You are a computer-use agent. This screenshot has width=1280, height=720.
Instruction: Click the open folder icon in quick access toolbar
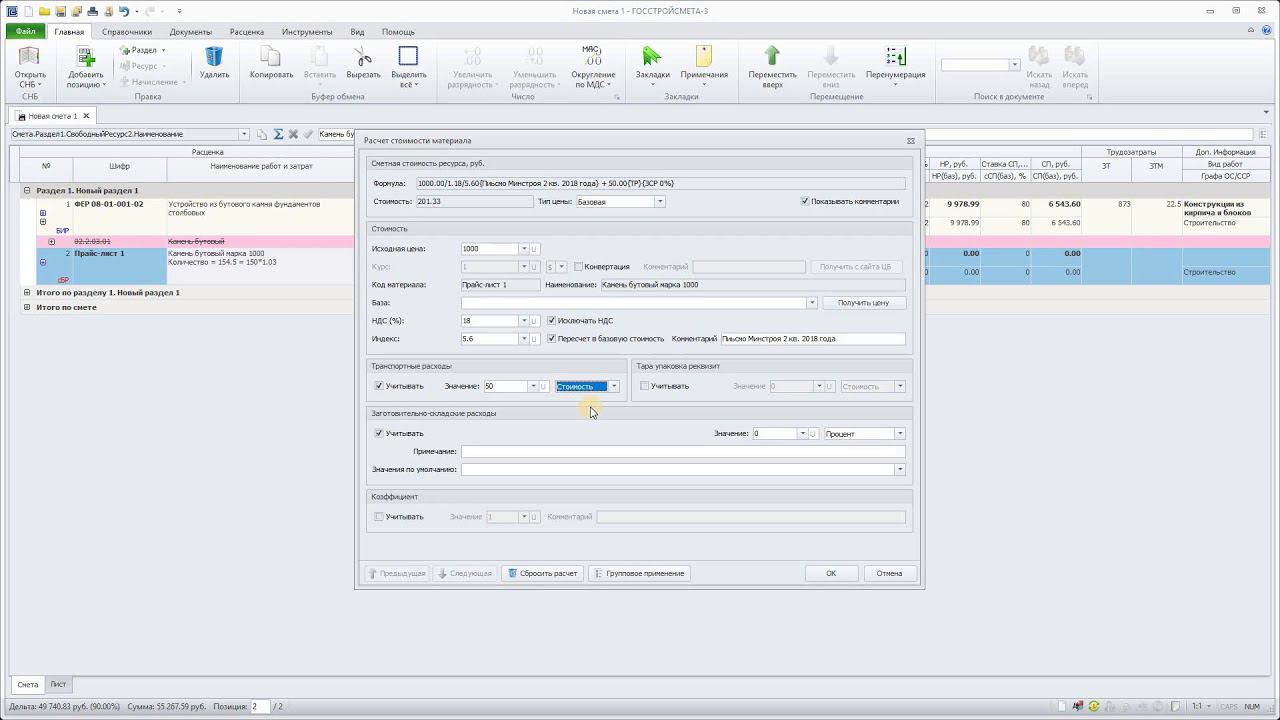tap(45, 11)
